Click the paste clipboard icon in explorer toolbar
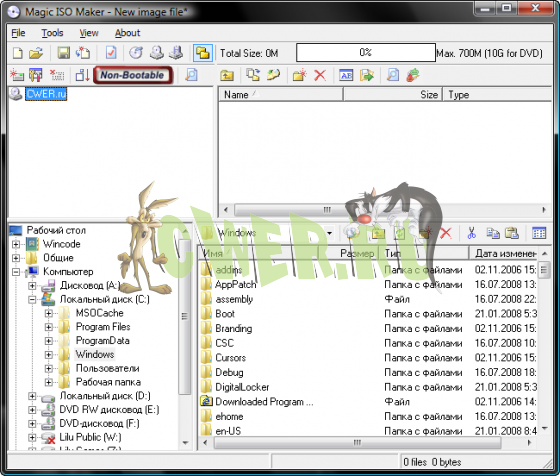The width and height of the screenshot is (560, 476). pyautogui.click(x=512, y=233)
